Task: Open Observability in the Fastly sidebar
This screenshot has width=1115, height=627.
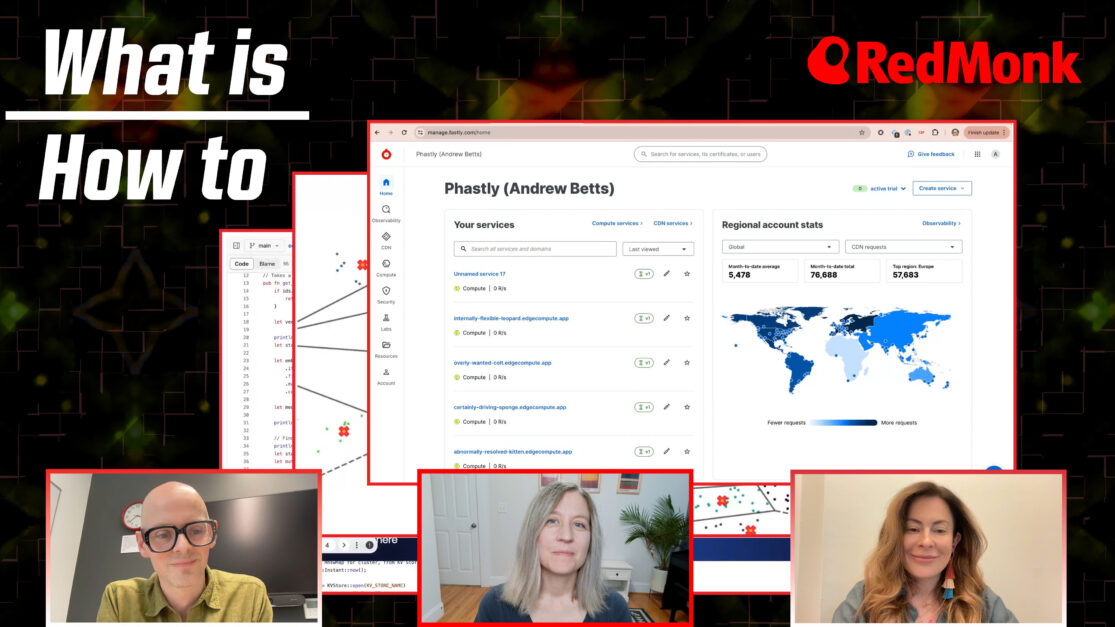Action: coord(386,213)
